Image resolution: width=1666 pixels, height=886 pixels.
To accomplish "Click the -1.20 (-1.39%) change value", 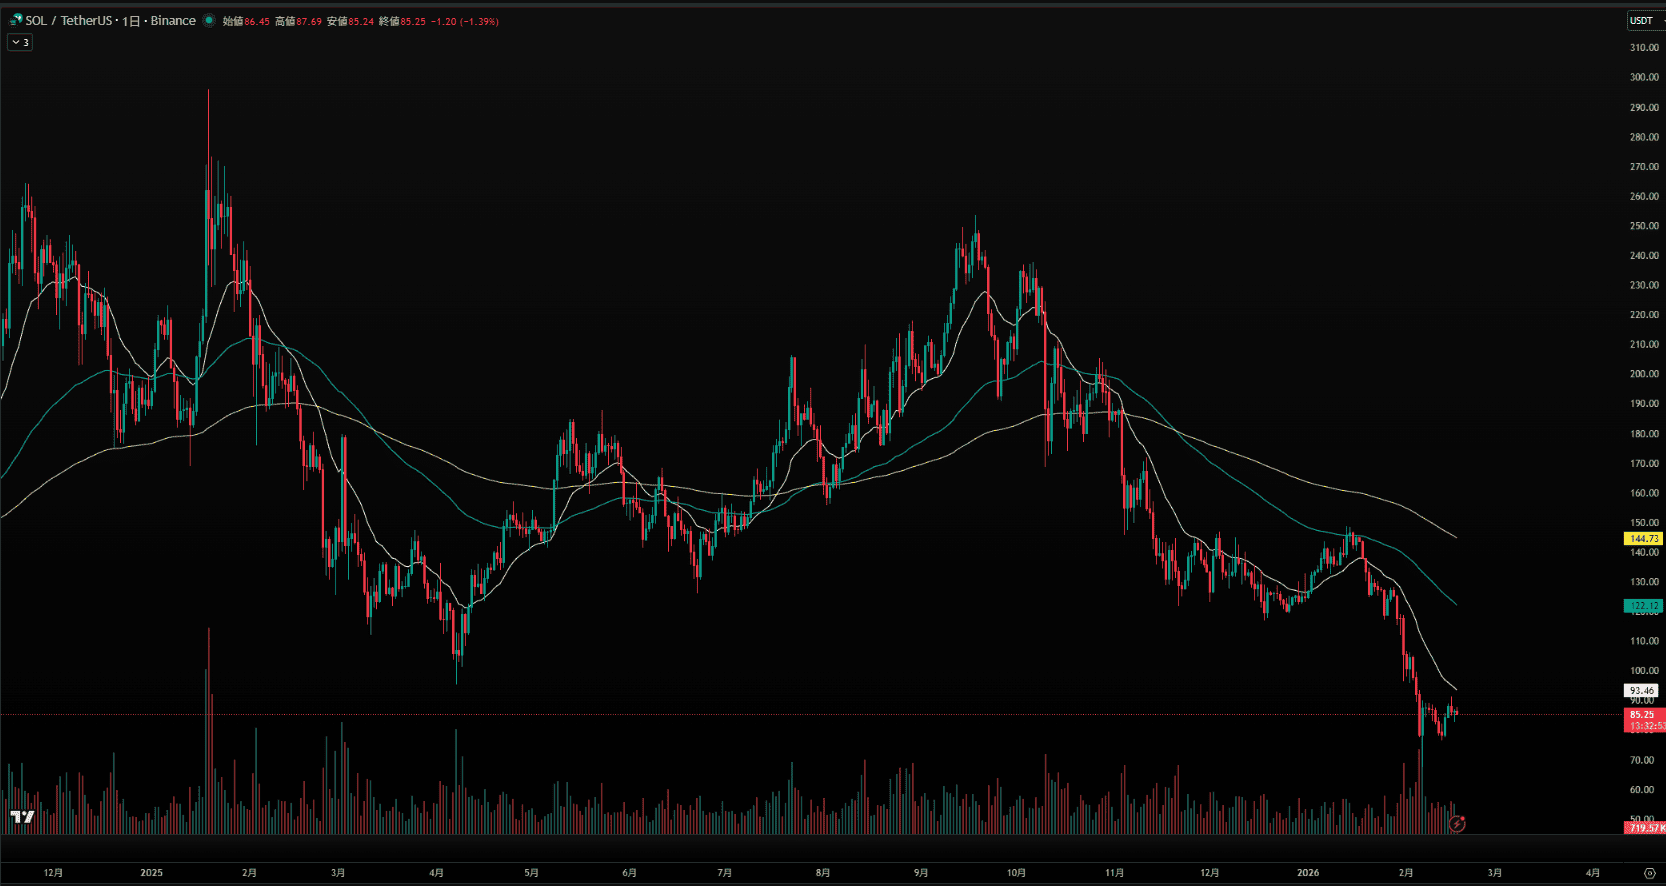I will [465, 21].
